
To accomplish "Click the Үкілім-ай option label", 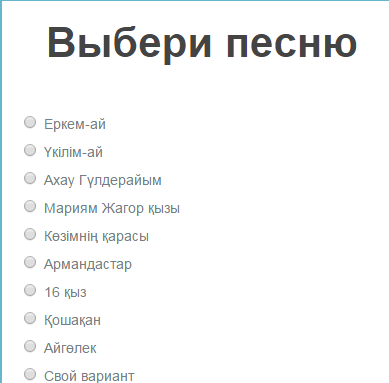I will [x=73, y=152].
